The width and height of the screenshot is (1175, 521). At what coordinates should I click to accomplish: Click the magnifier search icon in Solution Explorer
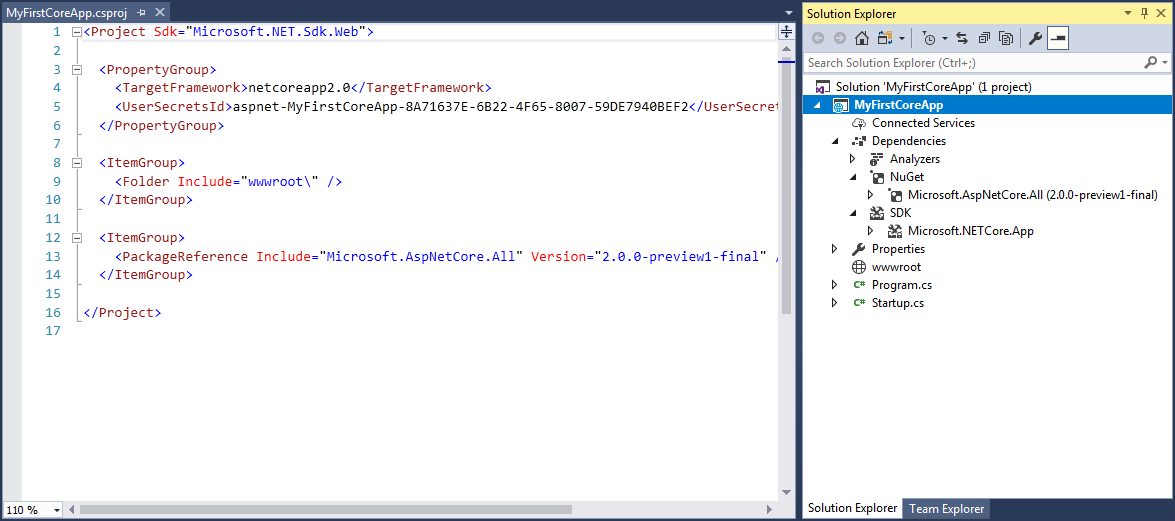(1151, 63)
